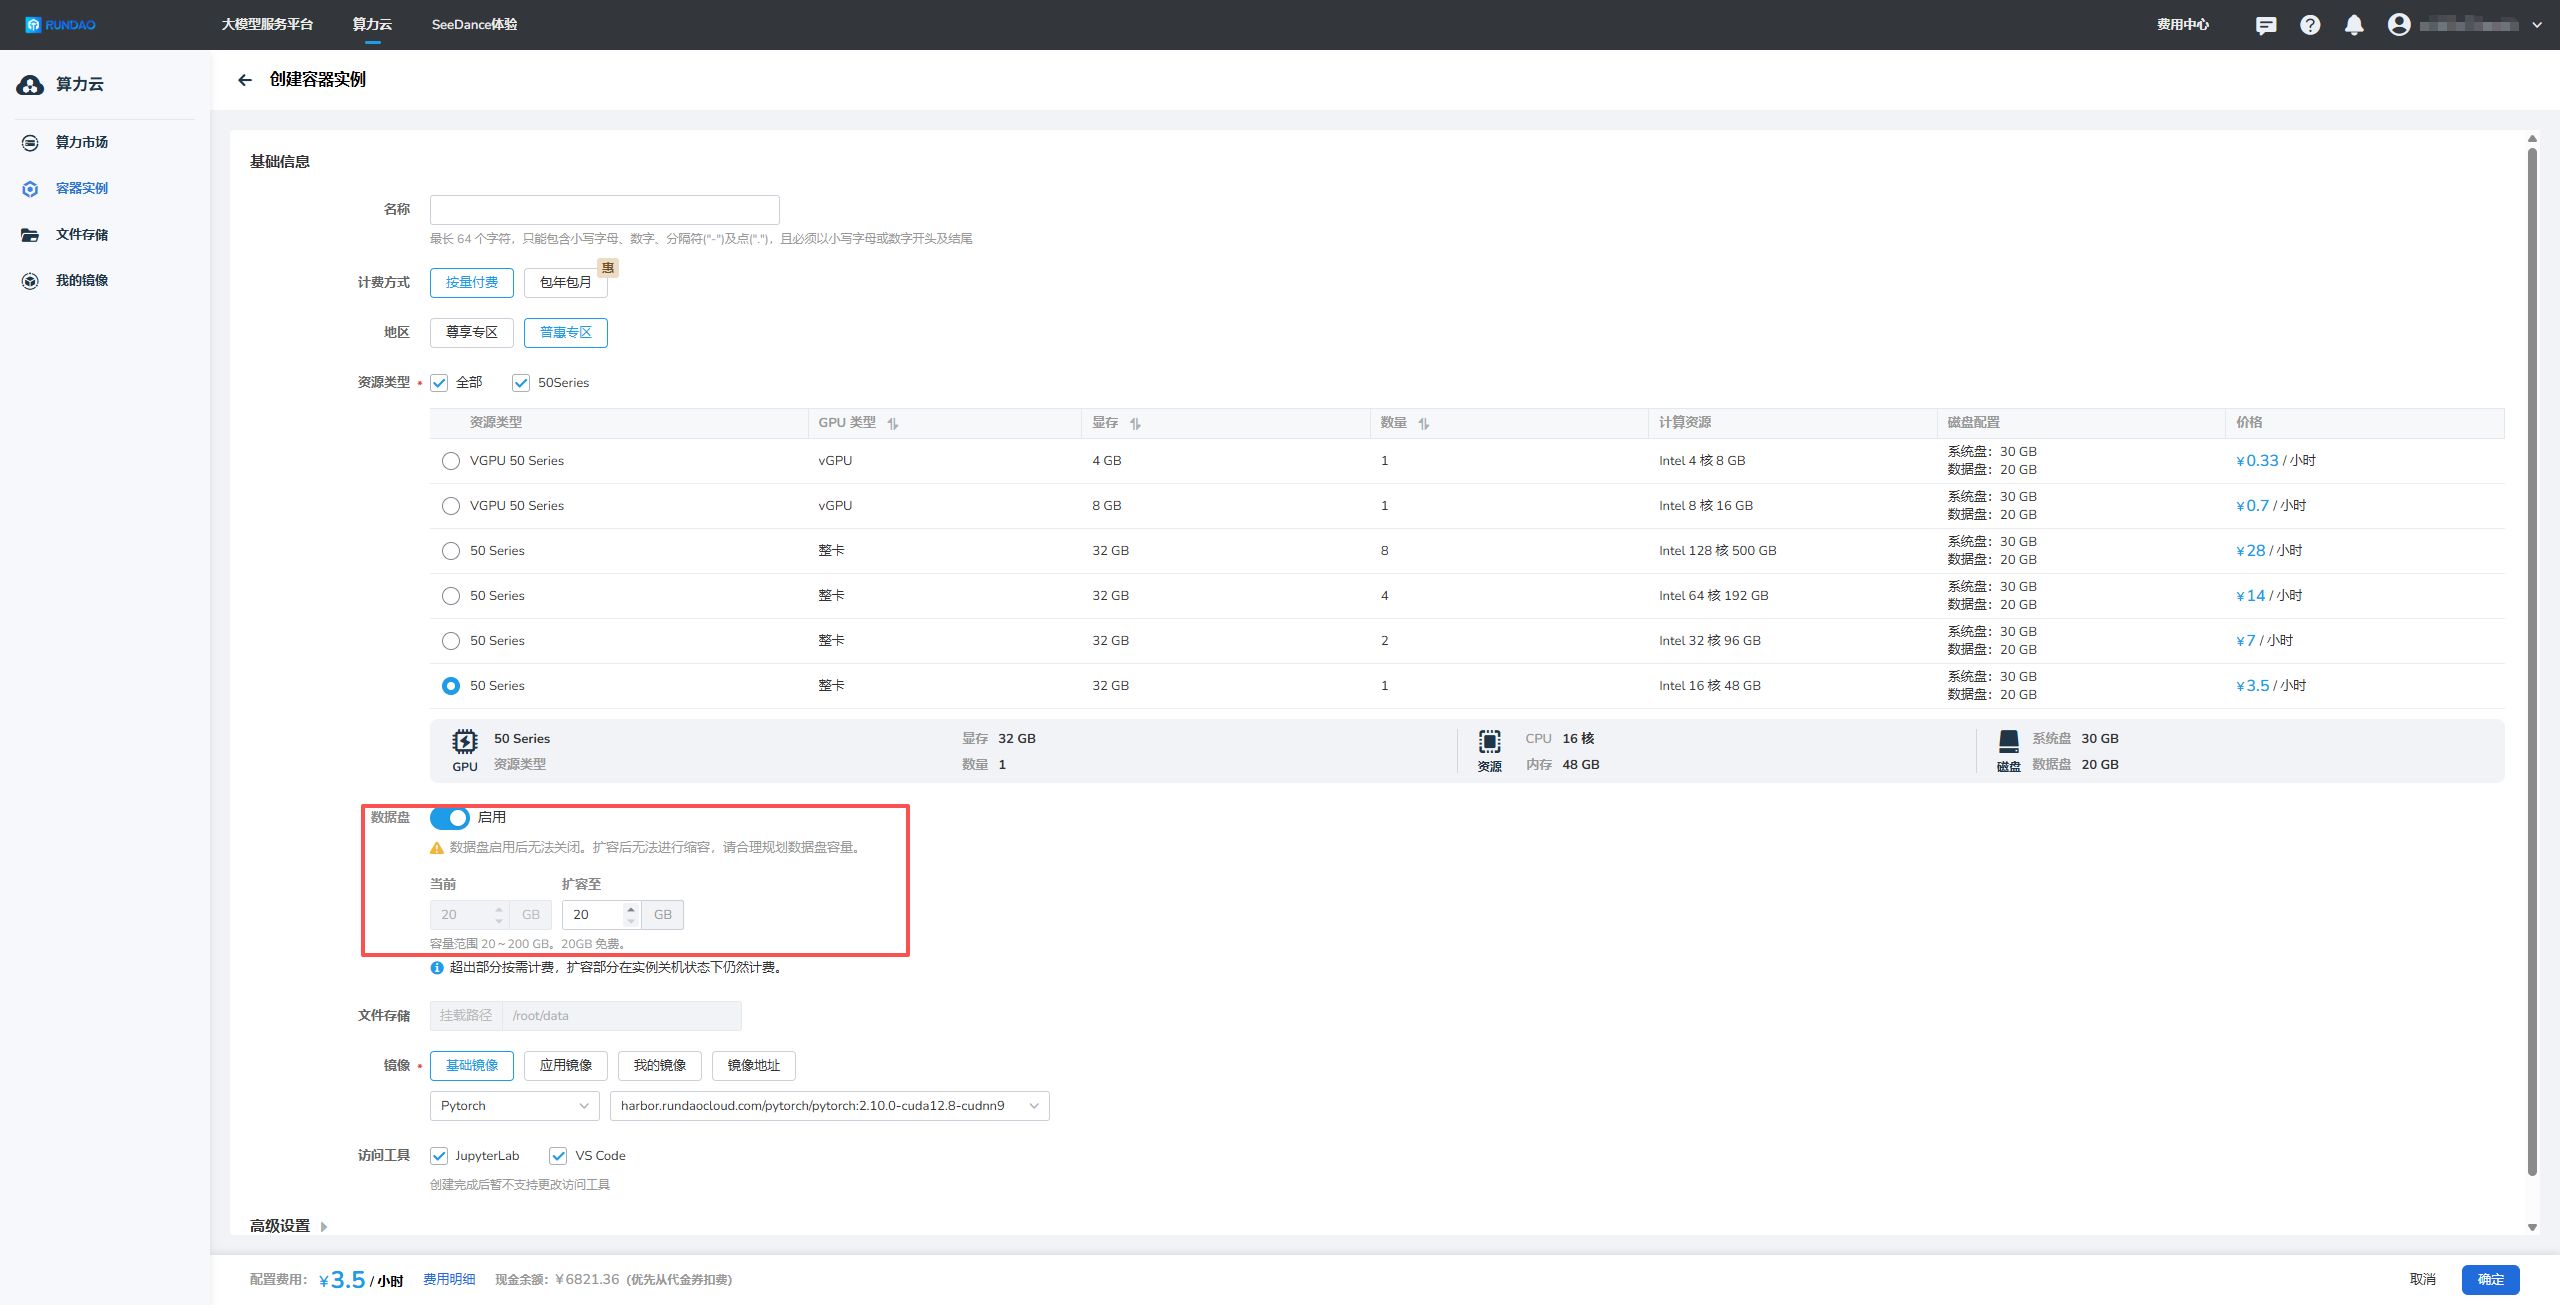Click the 资源 CPU icon in summary
The width and height of the screenshot is (2560, 1305).
1490,741
